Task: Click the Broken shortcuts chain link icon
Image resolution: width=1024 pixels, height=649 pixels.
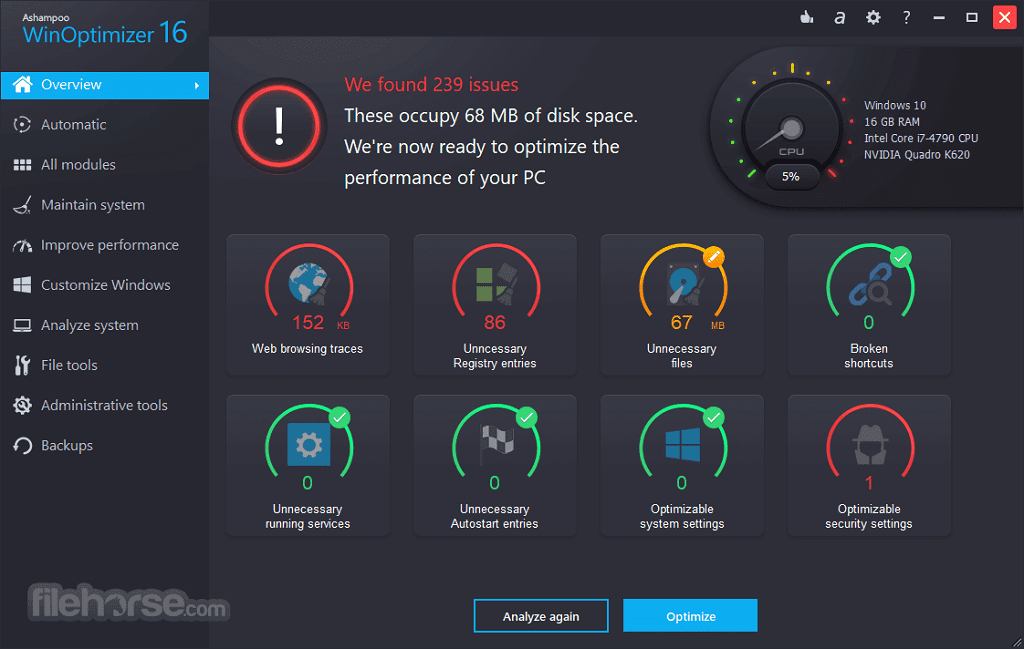Action: click(871, 285)
